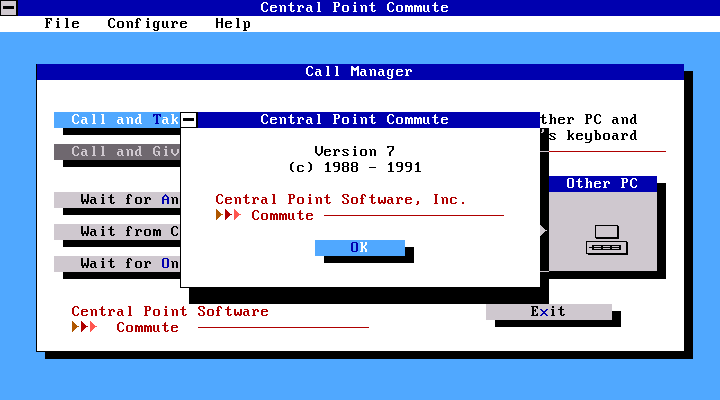
Task: Click OK in the Version 7 dialog
Action: tap(360, 248)
